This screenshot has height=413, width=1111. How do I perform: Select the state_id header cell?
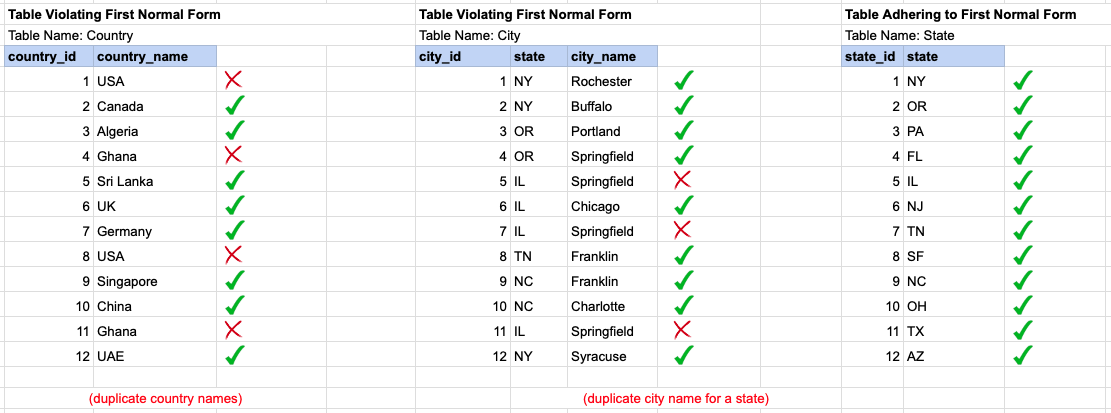(x=872, y=56)
